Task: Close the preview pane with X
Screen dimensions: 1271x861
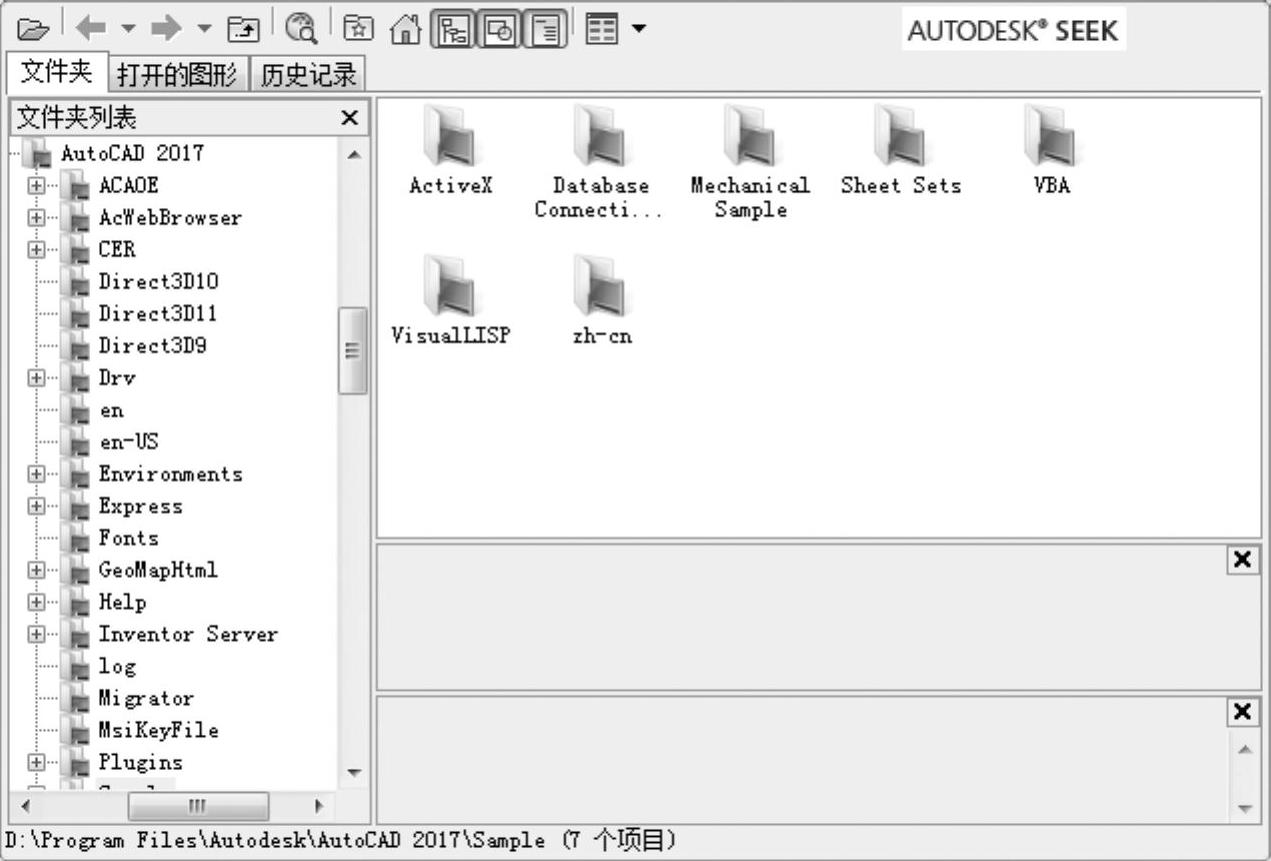Action: coord(1242,560)
